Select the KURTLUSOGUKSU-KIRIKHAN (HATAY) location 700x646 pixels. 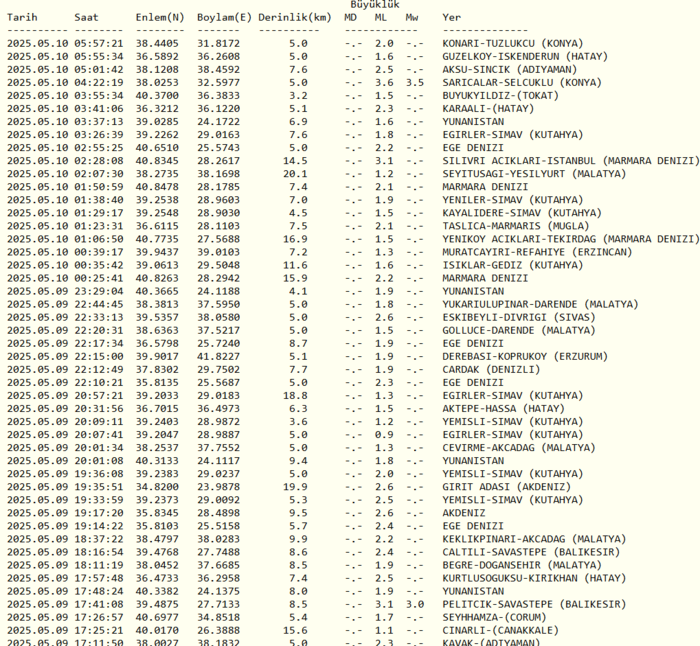[534, 578]
